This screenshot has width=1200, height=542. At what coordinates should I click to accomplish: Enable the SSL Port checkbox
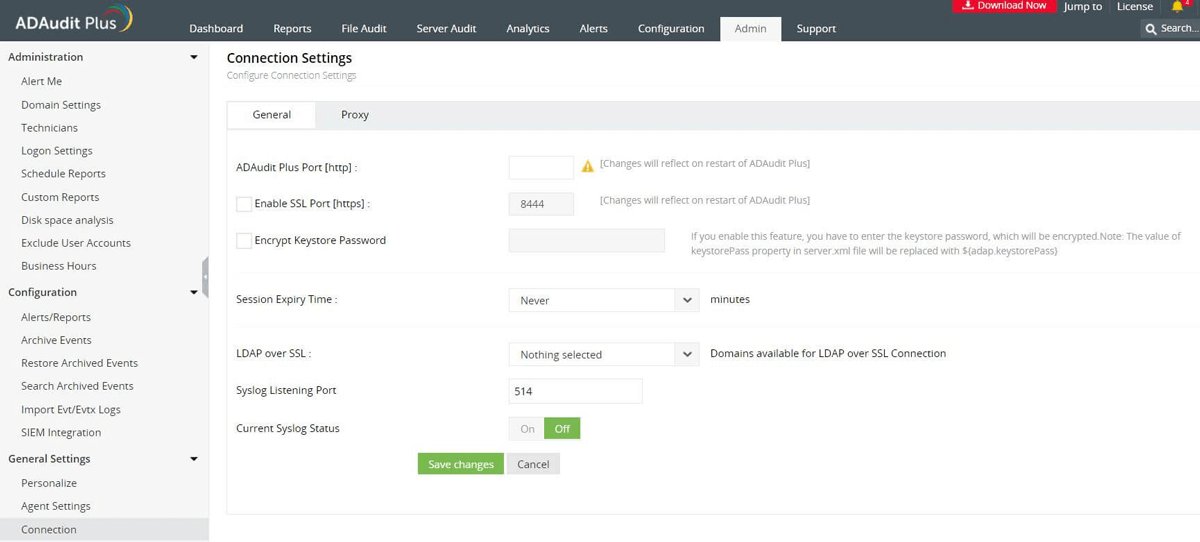[244, 204]
